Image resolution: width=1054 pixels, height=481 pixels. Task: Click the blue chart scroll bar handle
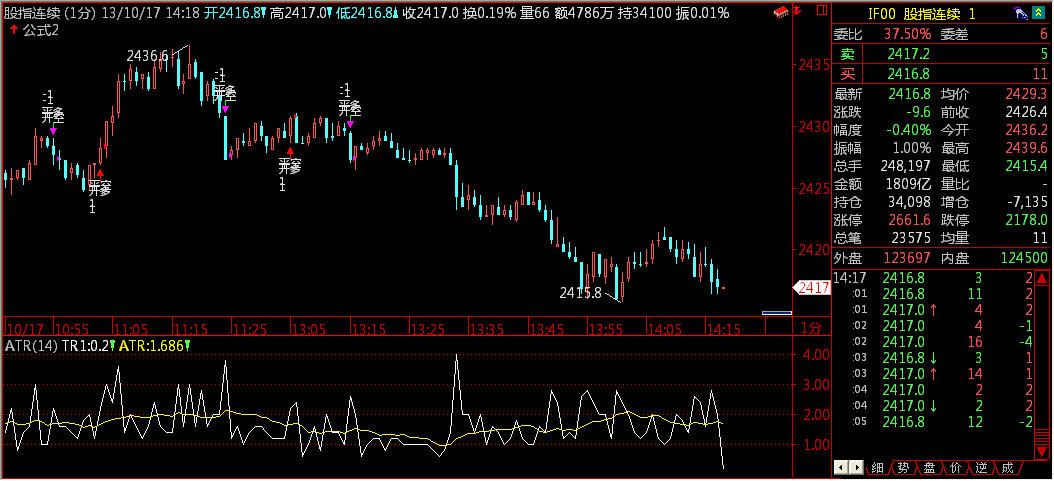point(777,313)
